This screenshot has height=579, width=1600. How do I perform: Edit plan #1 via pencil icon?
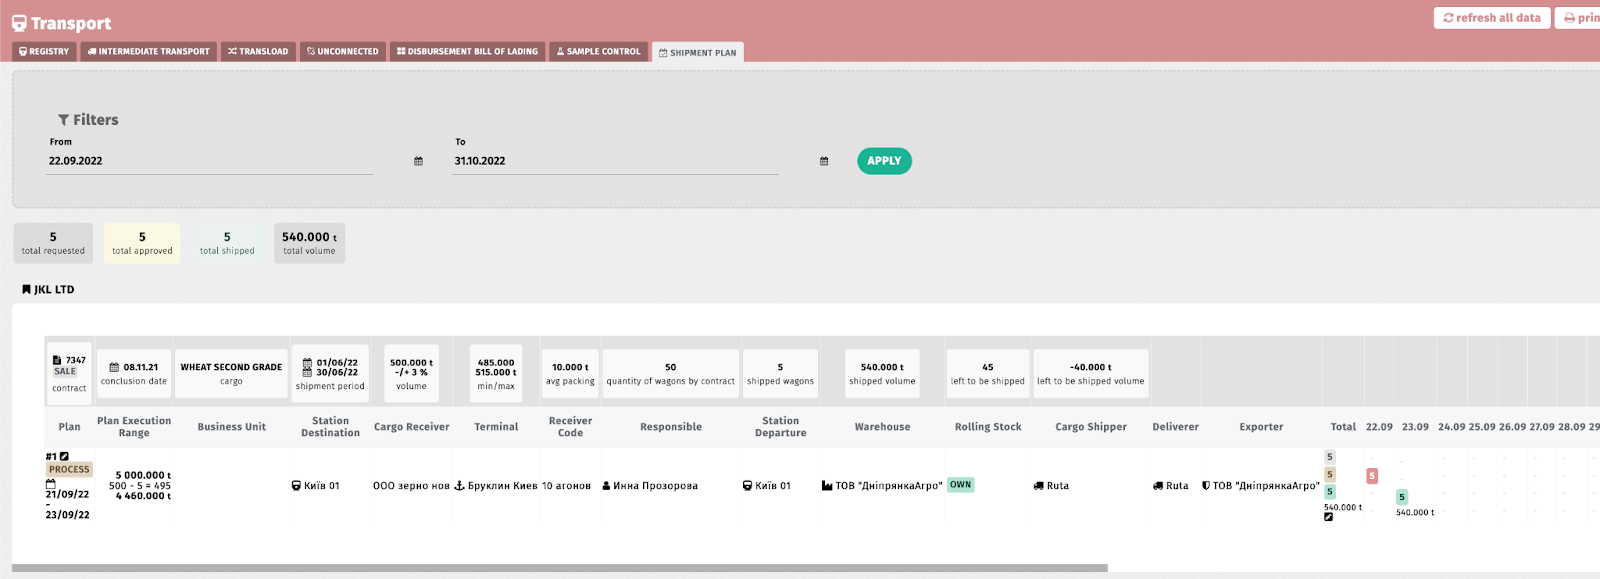pyautogui.click(x=64, y=456)
